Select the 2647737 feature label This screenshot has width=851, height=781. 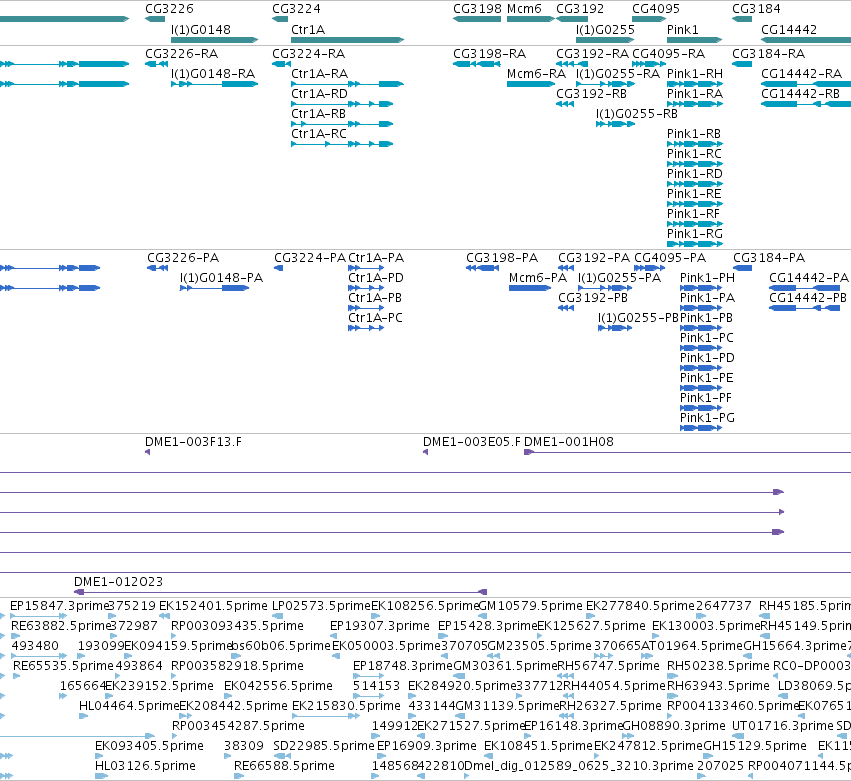(x=723, y=605)
